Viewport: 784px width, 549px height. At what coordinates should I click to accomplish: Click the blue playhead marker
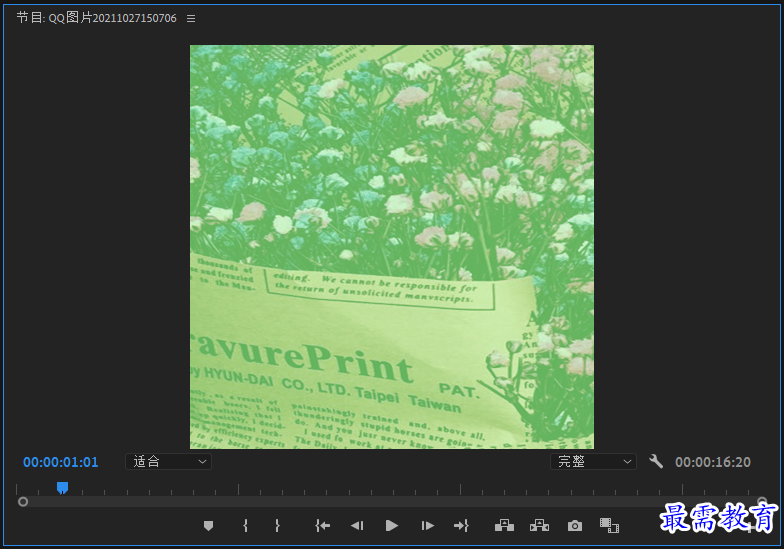tap(62, 488)
